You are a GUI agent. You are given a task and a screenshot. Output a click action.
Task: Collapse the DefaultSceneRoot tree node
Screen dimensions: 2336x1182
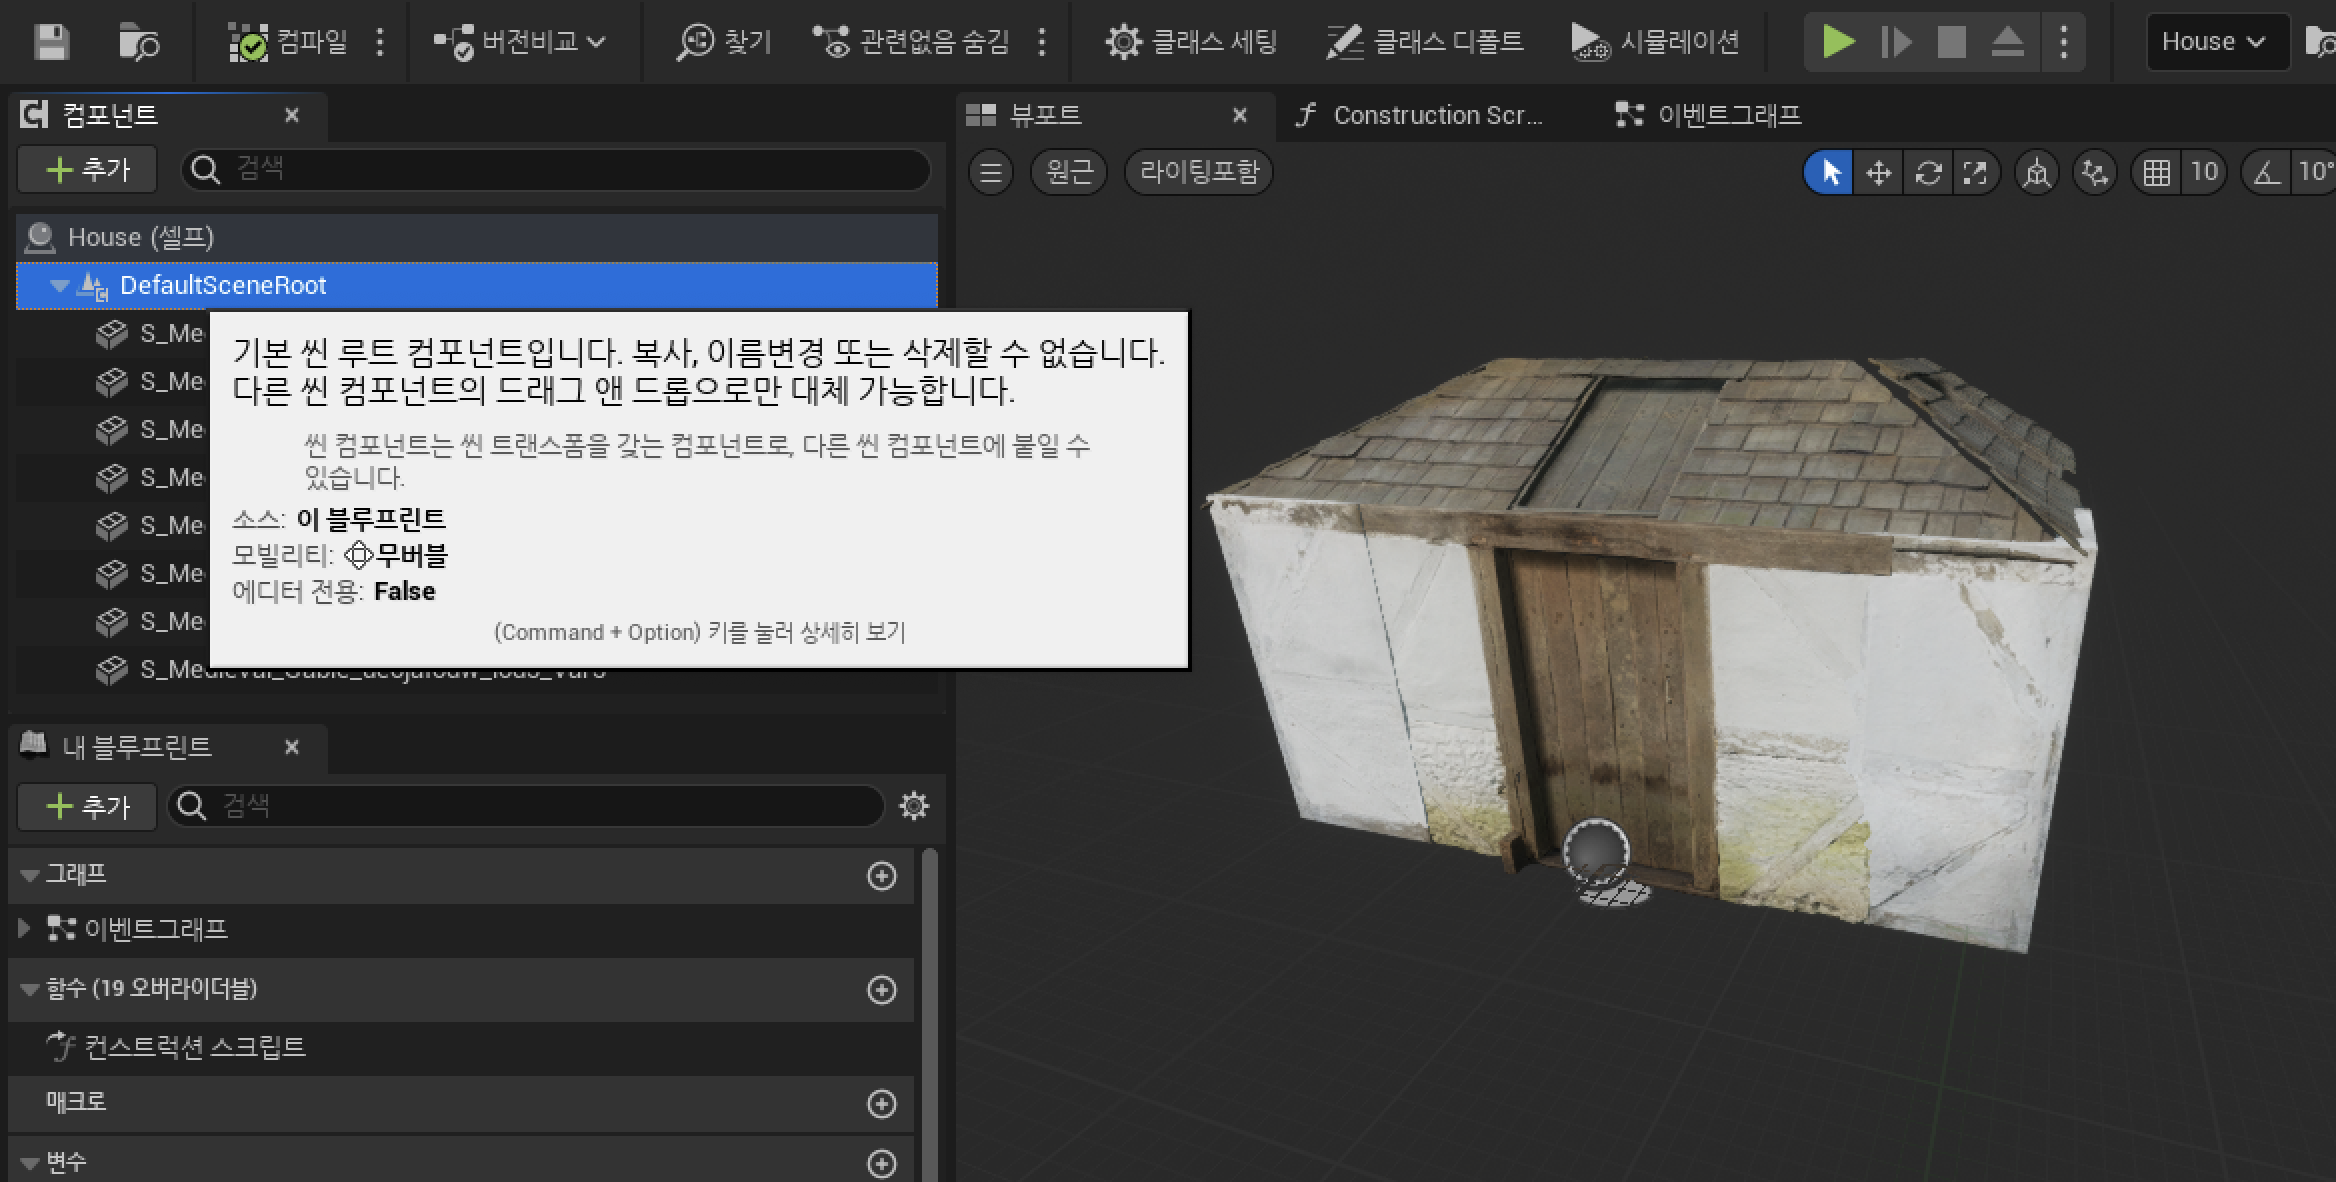pyautogui.click(x=59, y=286)
